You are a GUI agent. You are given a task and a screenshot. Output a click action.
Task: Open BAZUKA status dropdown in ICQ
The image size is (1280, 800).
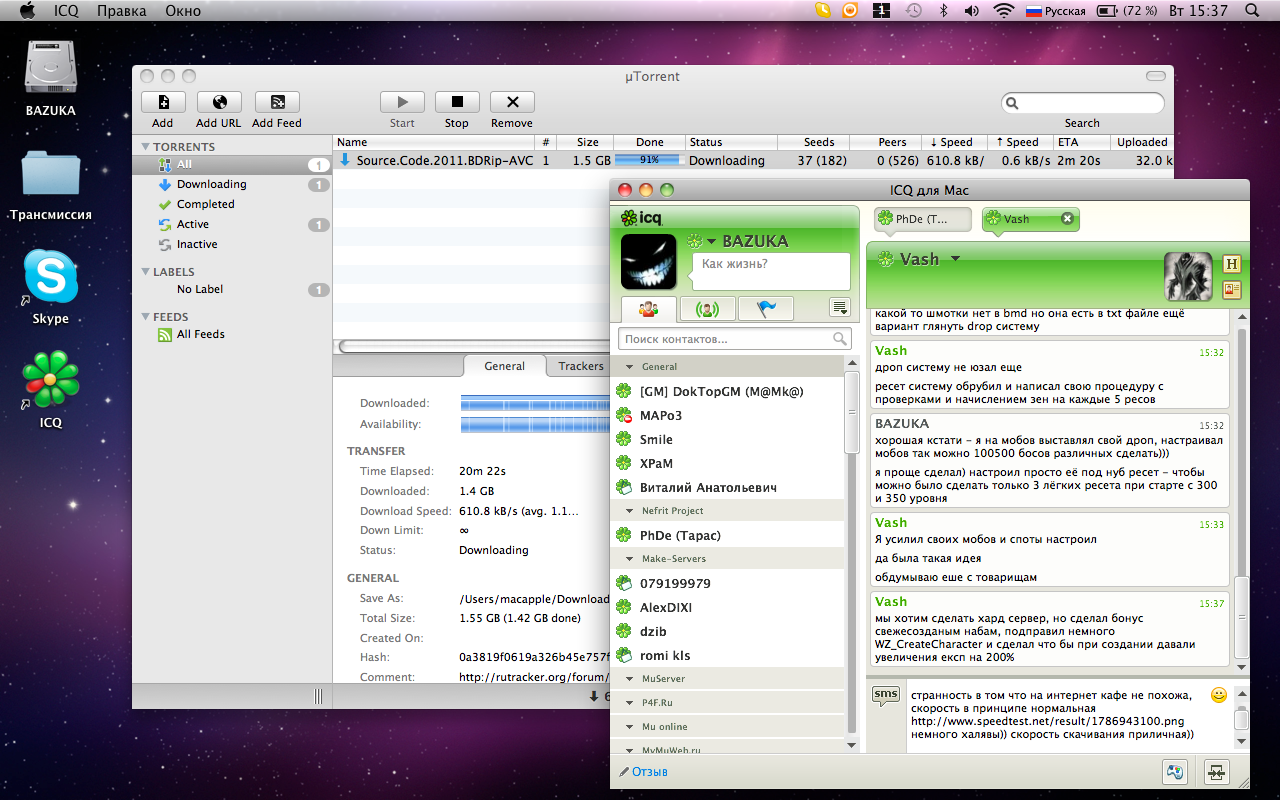click(712, 241)
